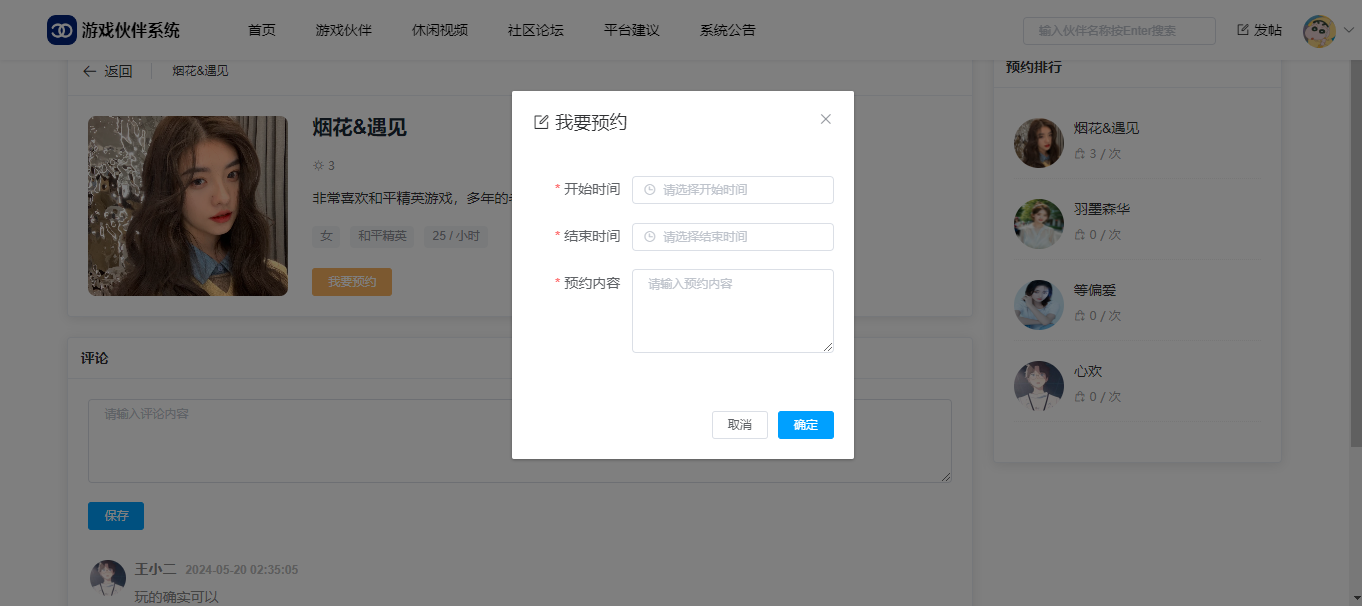Click the star rating icon showing 3
The width and height of the screenshot is (1362, 606).
318,165
